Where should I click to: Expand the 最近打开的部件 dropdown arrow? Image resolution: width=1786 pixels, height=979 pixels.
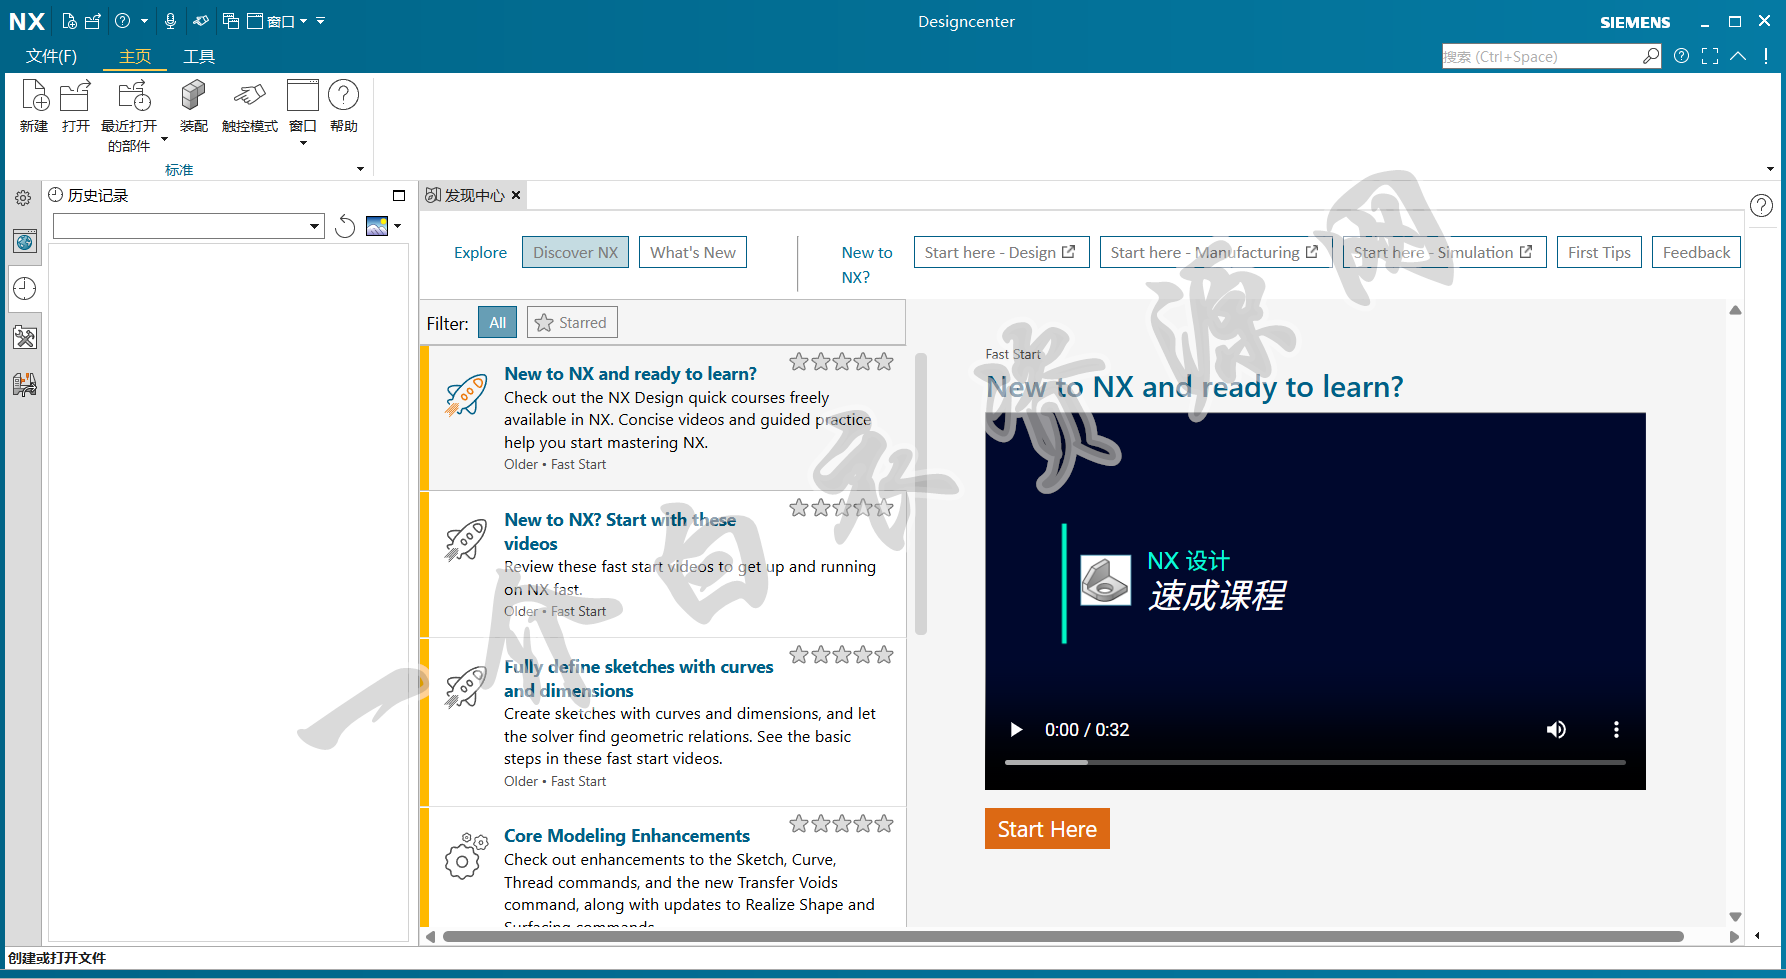point(164,140)
